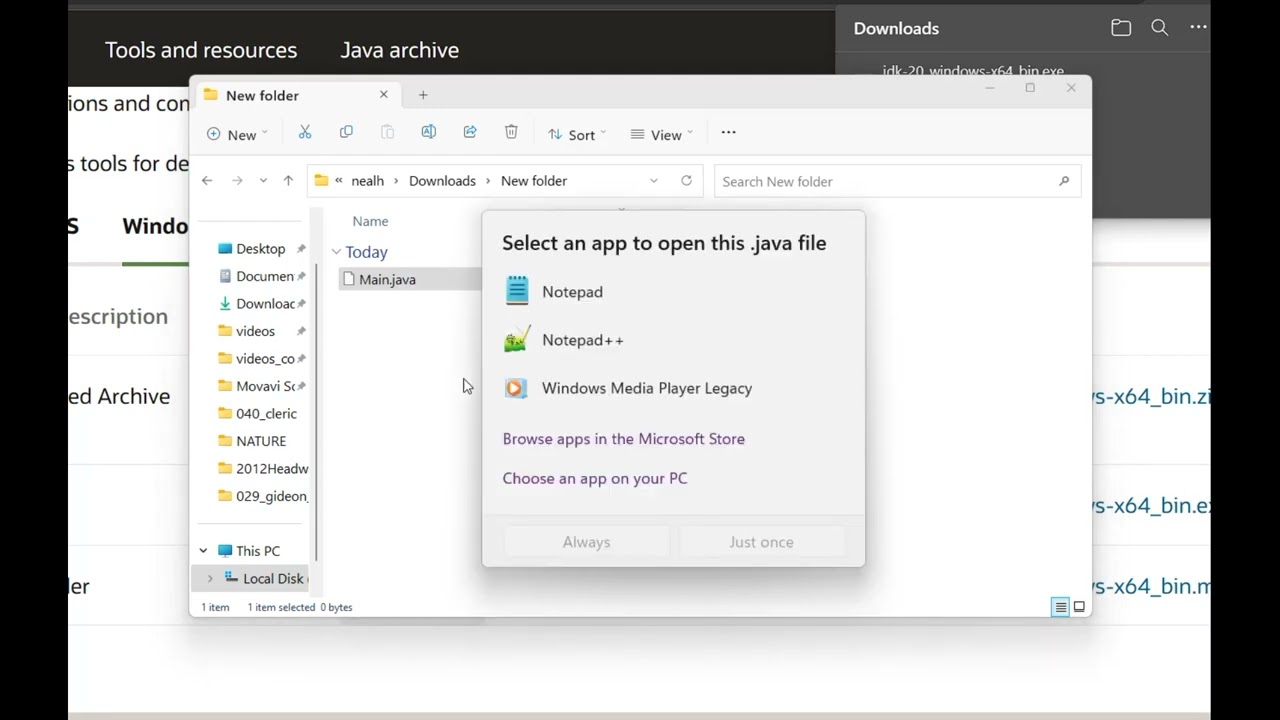
Task: Open the View dropdown menu
Action: (661, 134)
